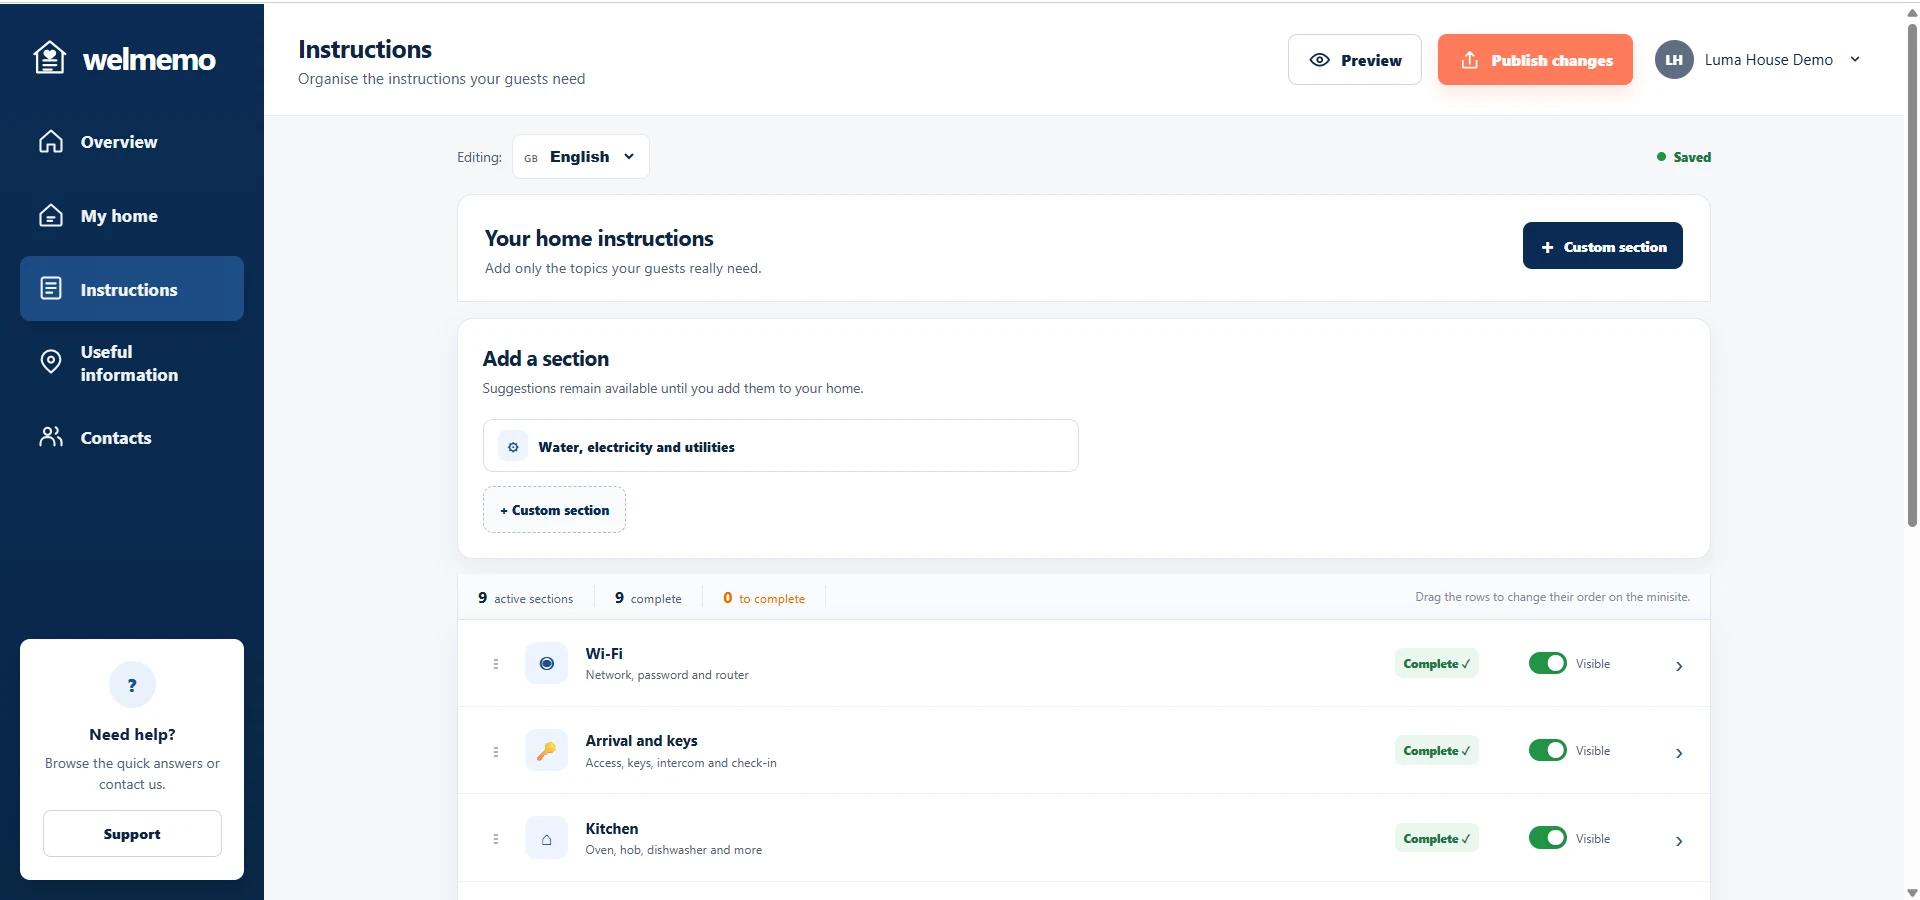Click the Preview button
This screenshot has height=900, width=1920.
click(x=1355, y=60)
